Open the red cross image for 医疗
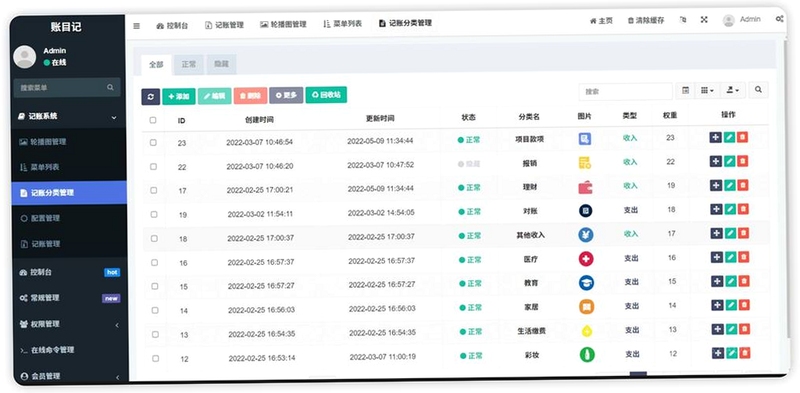The height and width of the screenshot is (393, 800). coord(586,259)
